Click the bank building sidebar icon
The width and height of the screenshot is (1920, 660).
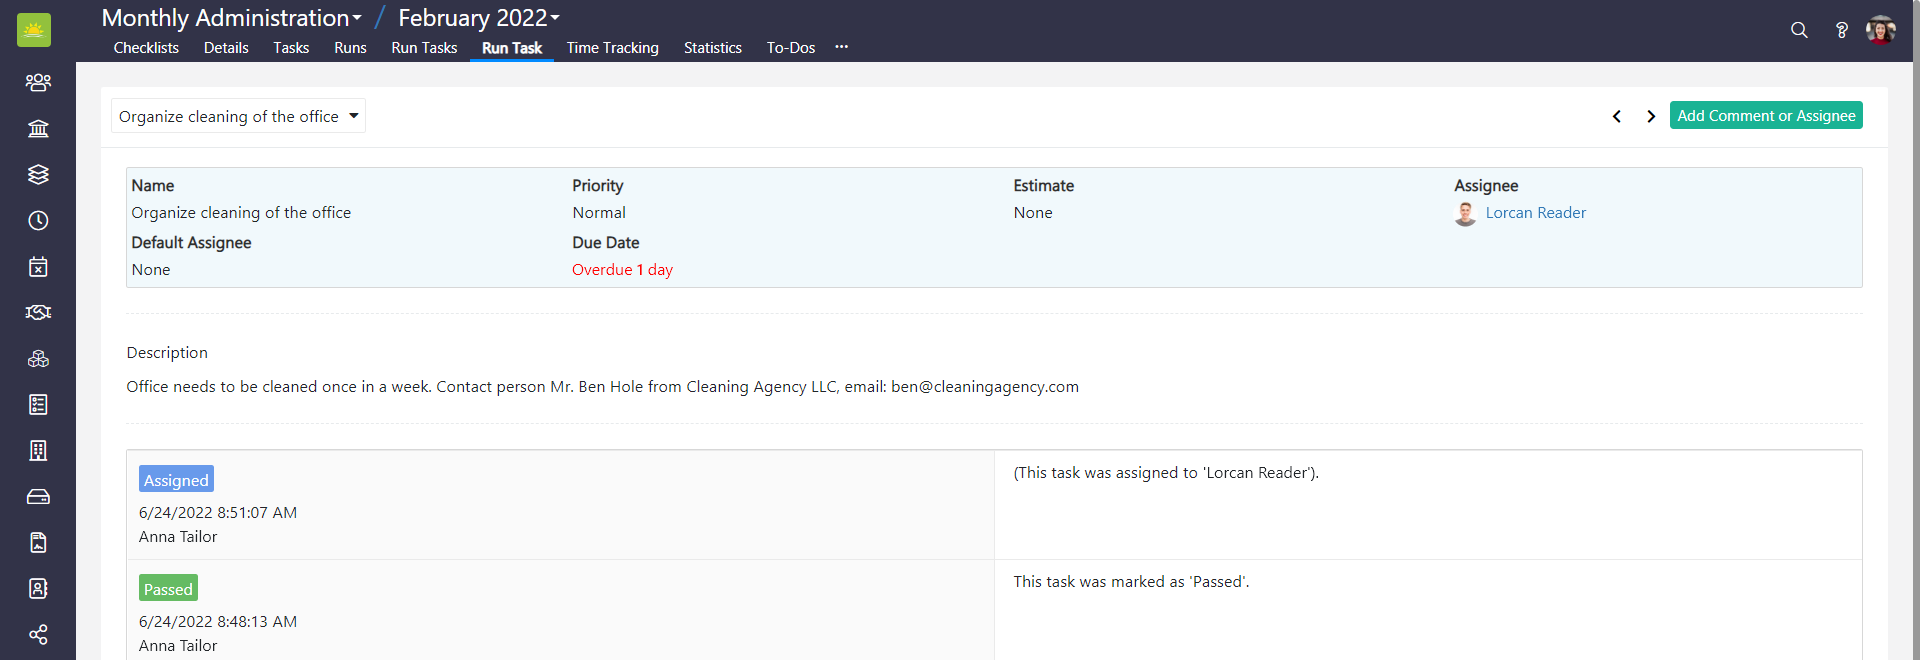coord(38,129)
